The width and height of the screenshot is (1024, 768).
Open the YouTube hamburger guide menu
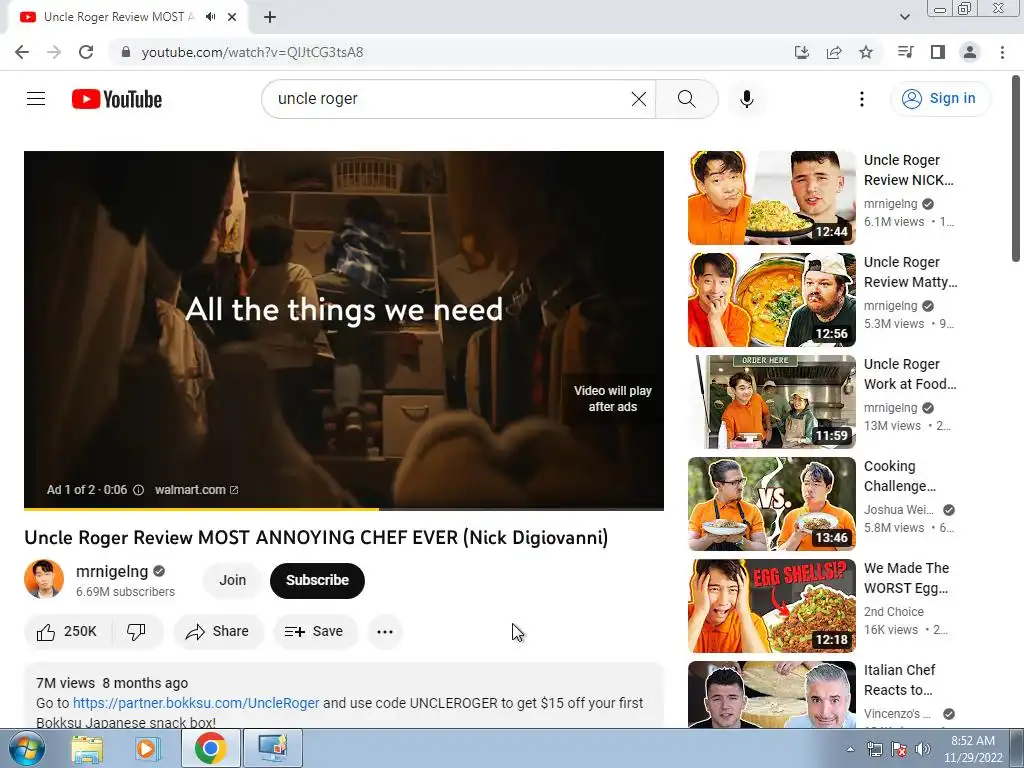coord(36,99)
